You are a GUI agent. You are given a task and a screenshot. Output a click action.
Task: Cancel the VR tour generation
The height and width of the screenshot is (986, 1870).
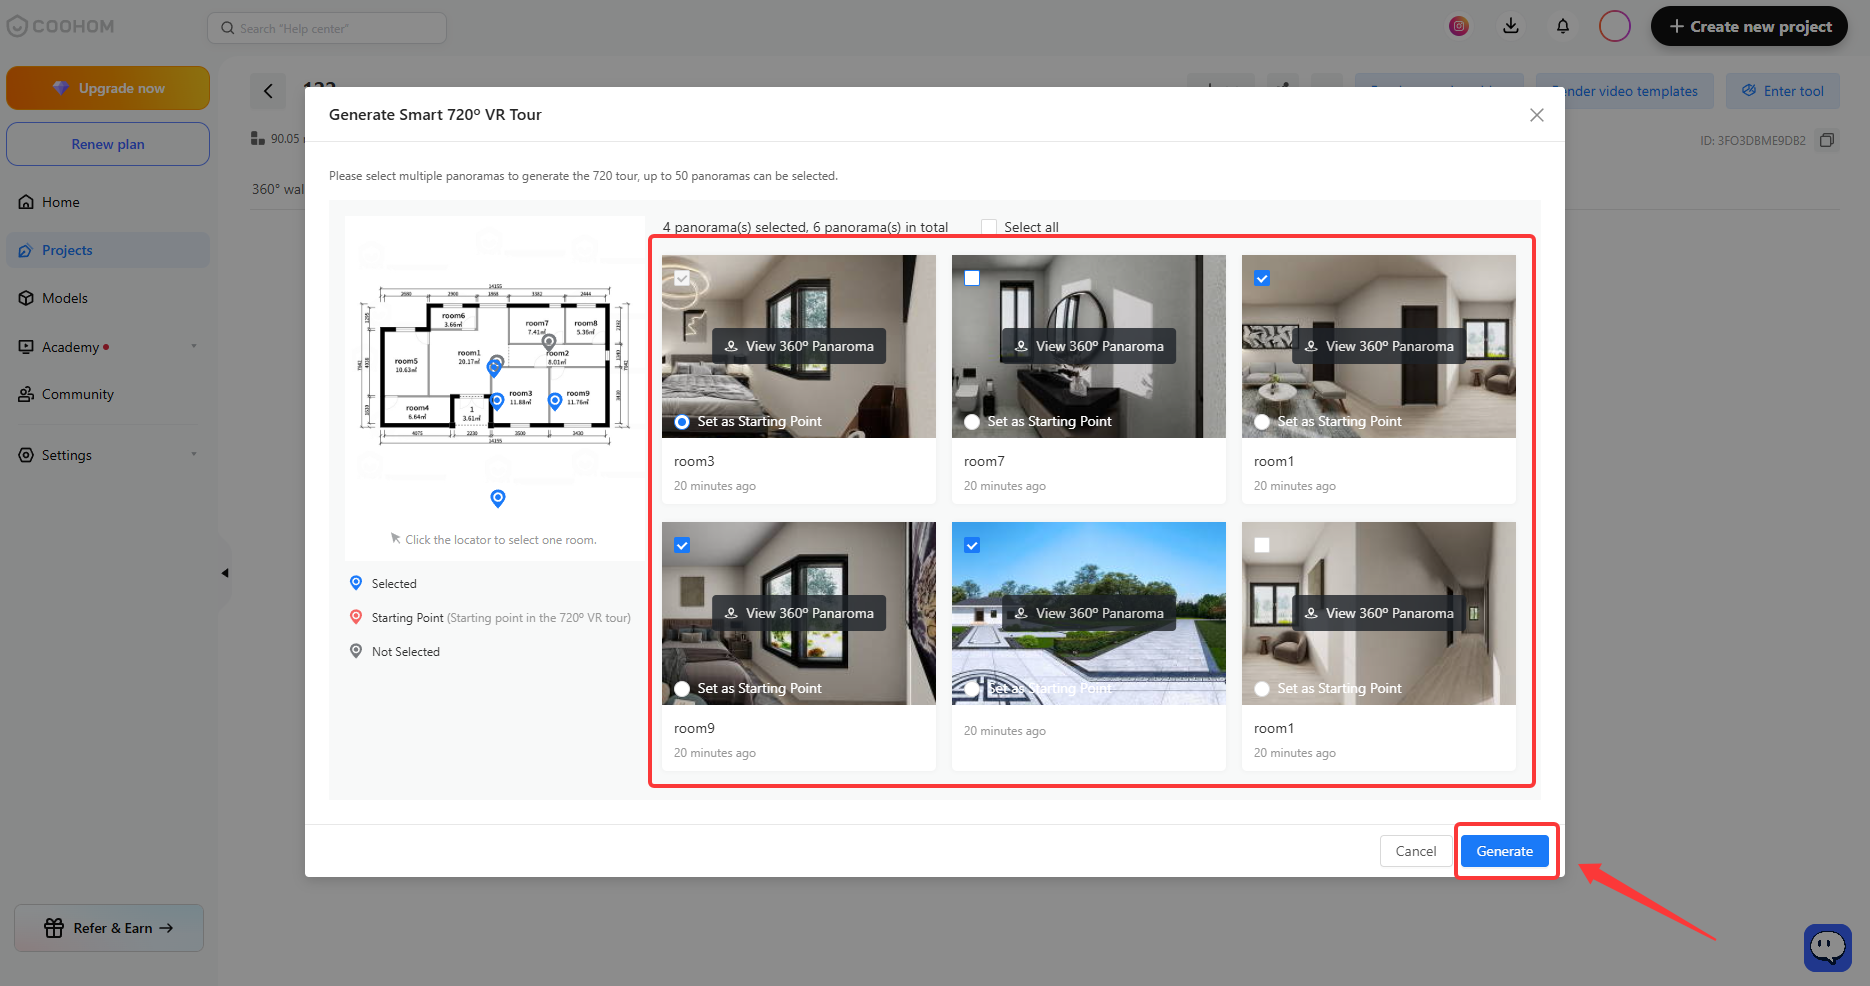1415,851
